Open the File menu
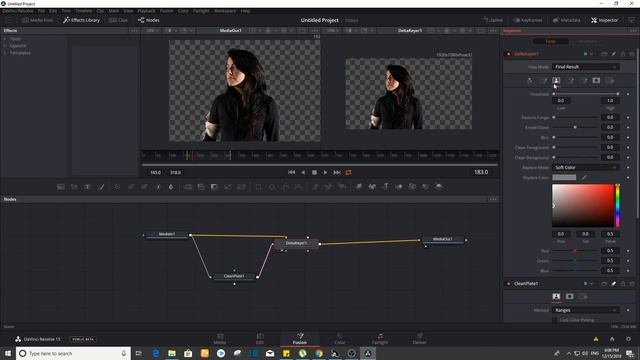 click(41, 11)
